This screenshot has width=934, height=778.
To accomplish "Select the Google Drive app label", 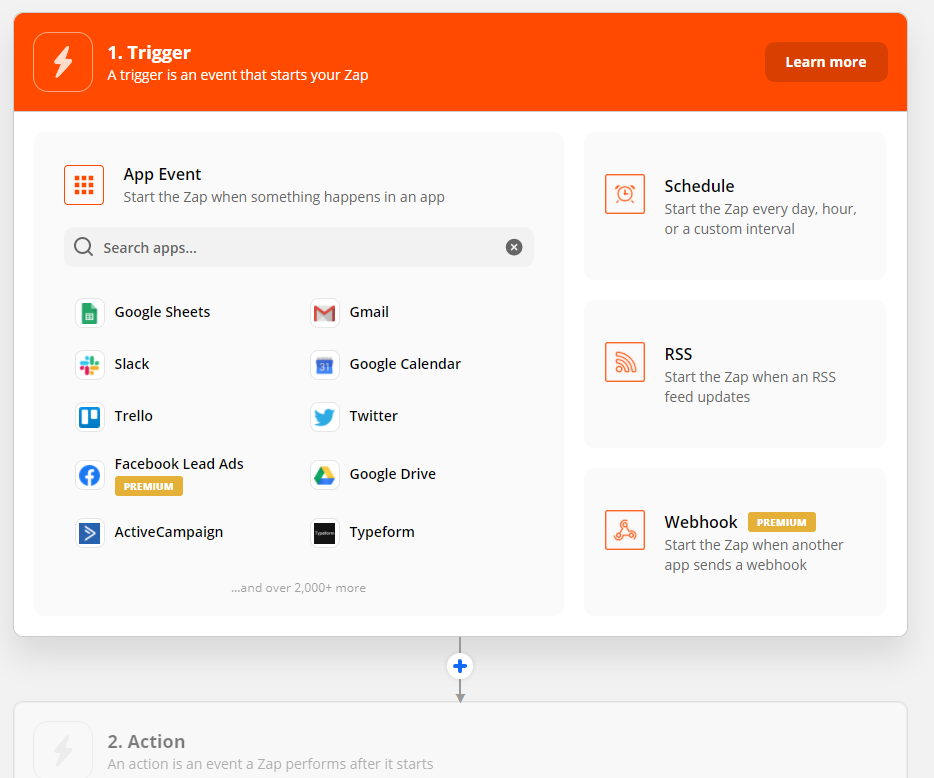I will pyautogui.click(x=393, y=474).
